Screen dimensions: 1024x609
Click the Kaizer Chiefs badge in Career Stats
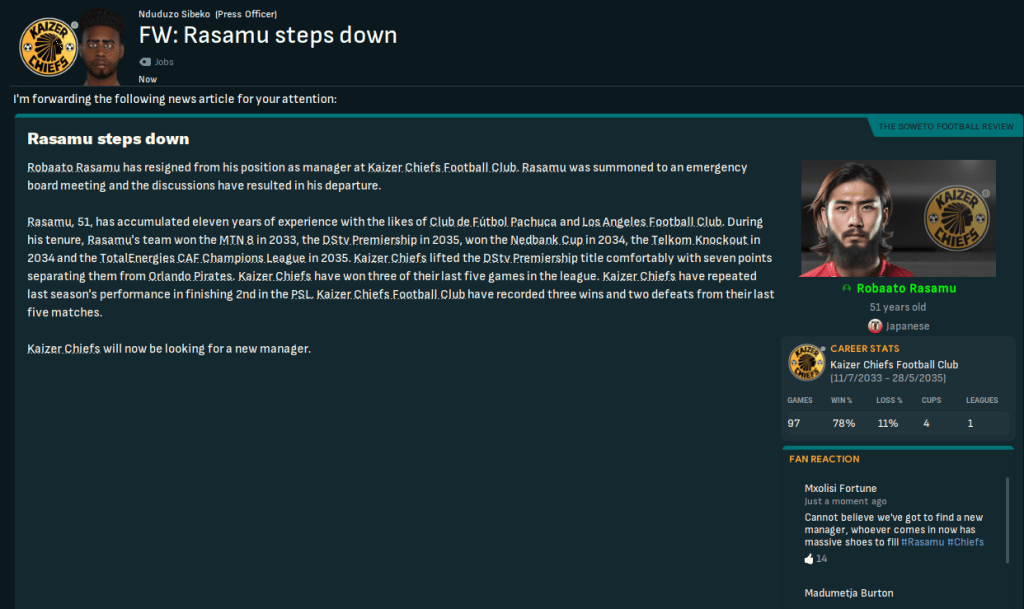click(806, 363)
